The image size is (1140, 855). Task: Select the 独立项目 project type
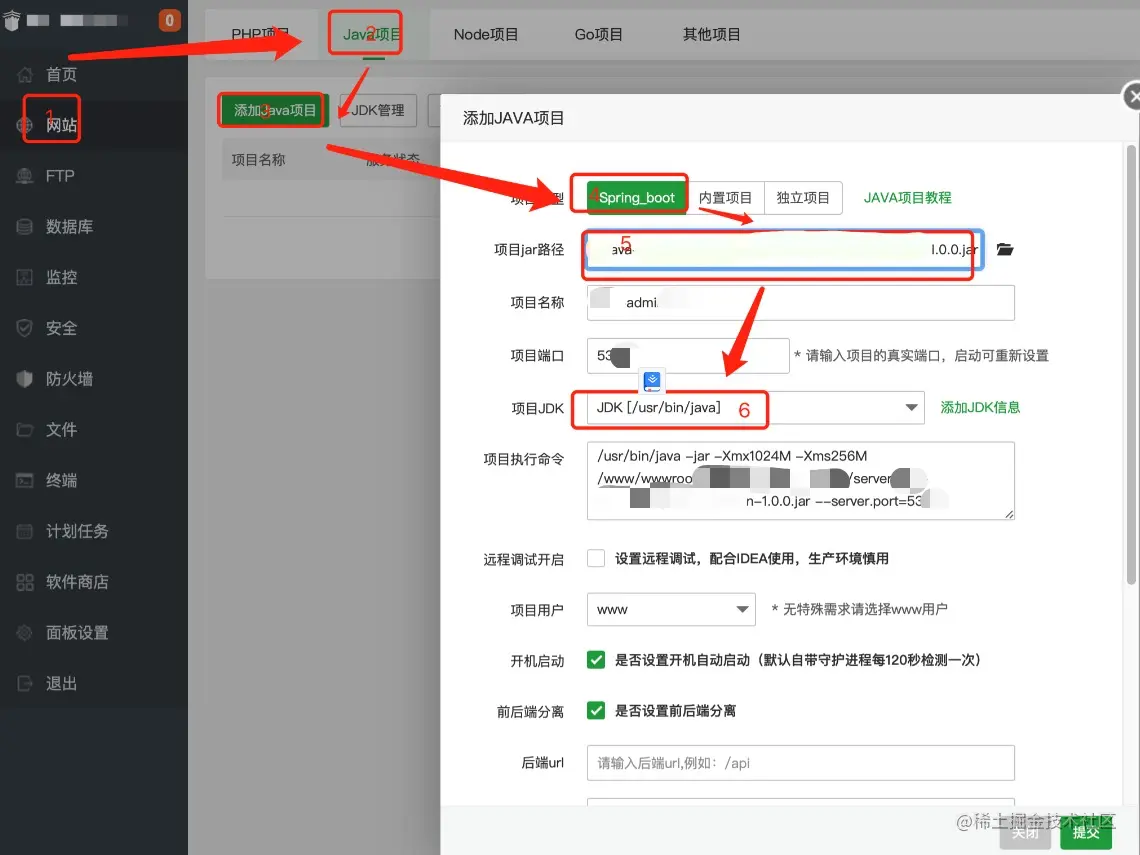tap(803, 198)
